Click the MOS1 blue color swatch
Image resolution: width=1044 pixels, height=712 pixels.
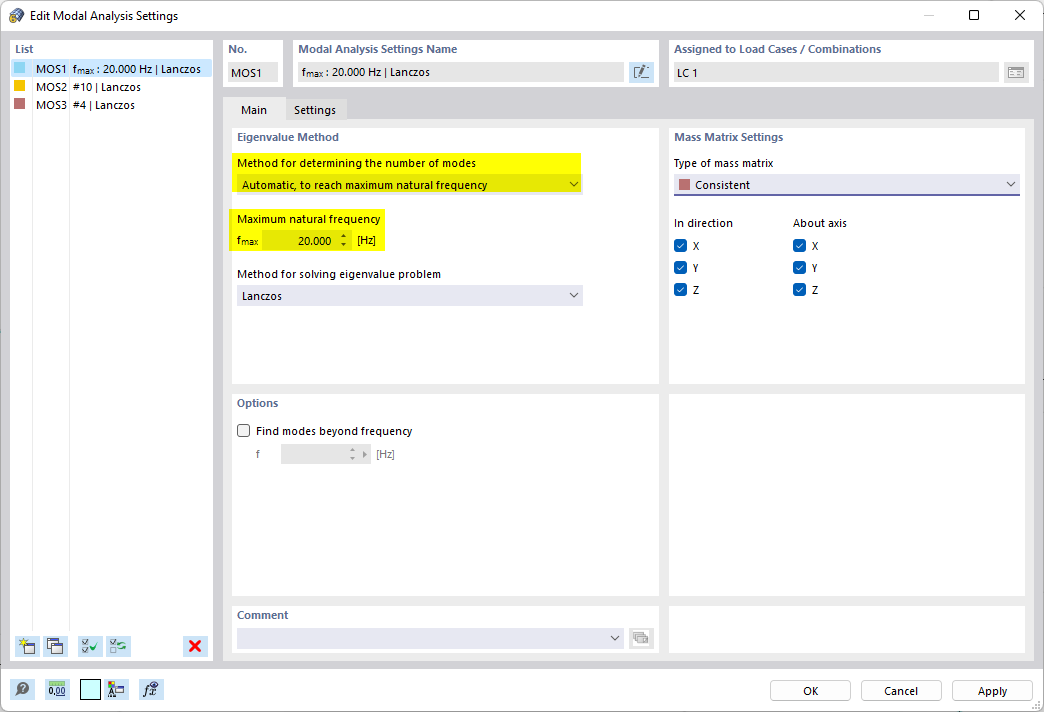tap(19, 68)
